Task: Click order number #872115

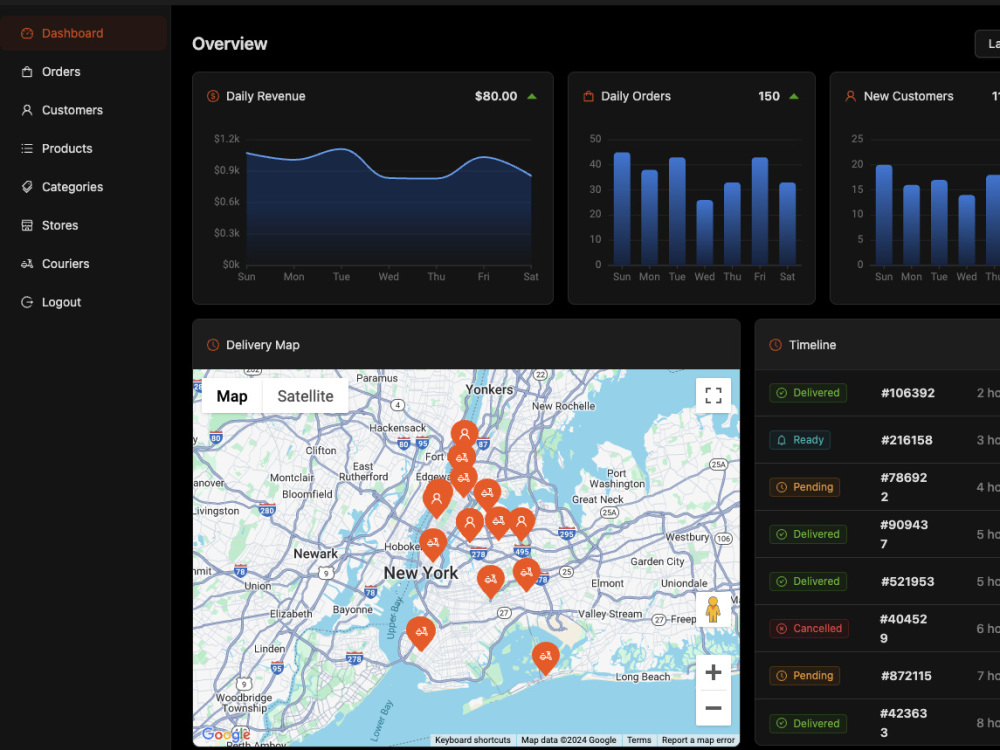Action: tap(906, 676)
